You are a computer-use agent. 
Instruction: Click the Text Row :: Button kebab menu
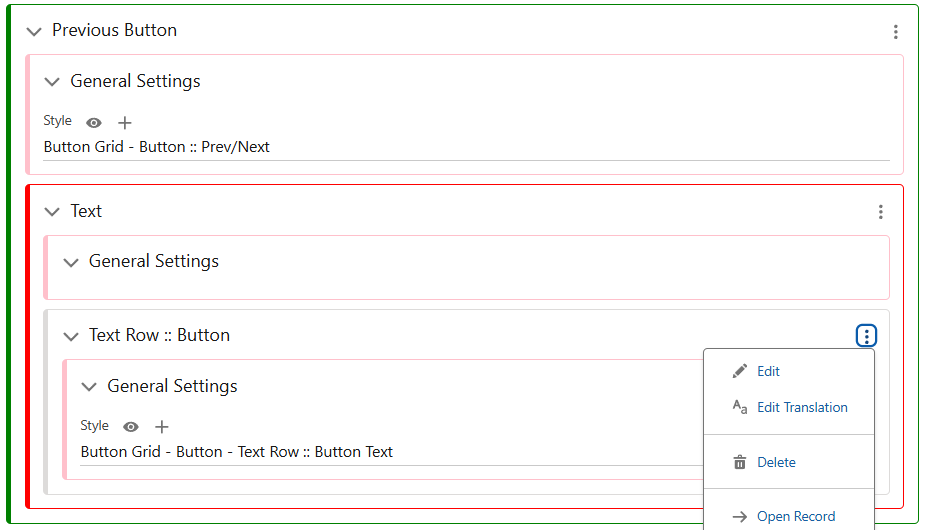[866, 336]
